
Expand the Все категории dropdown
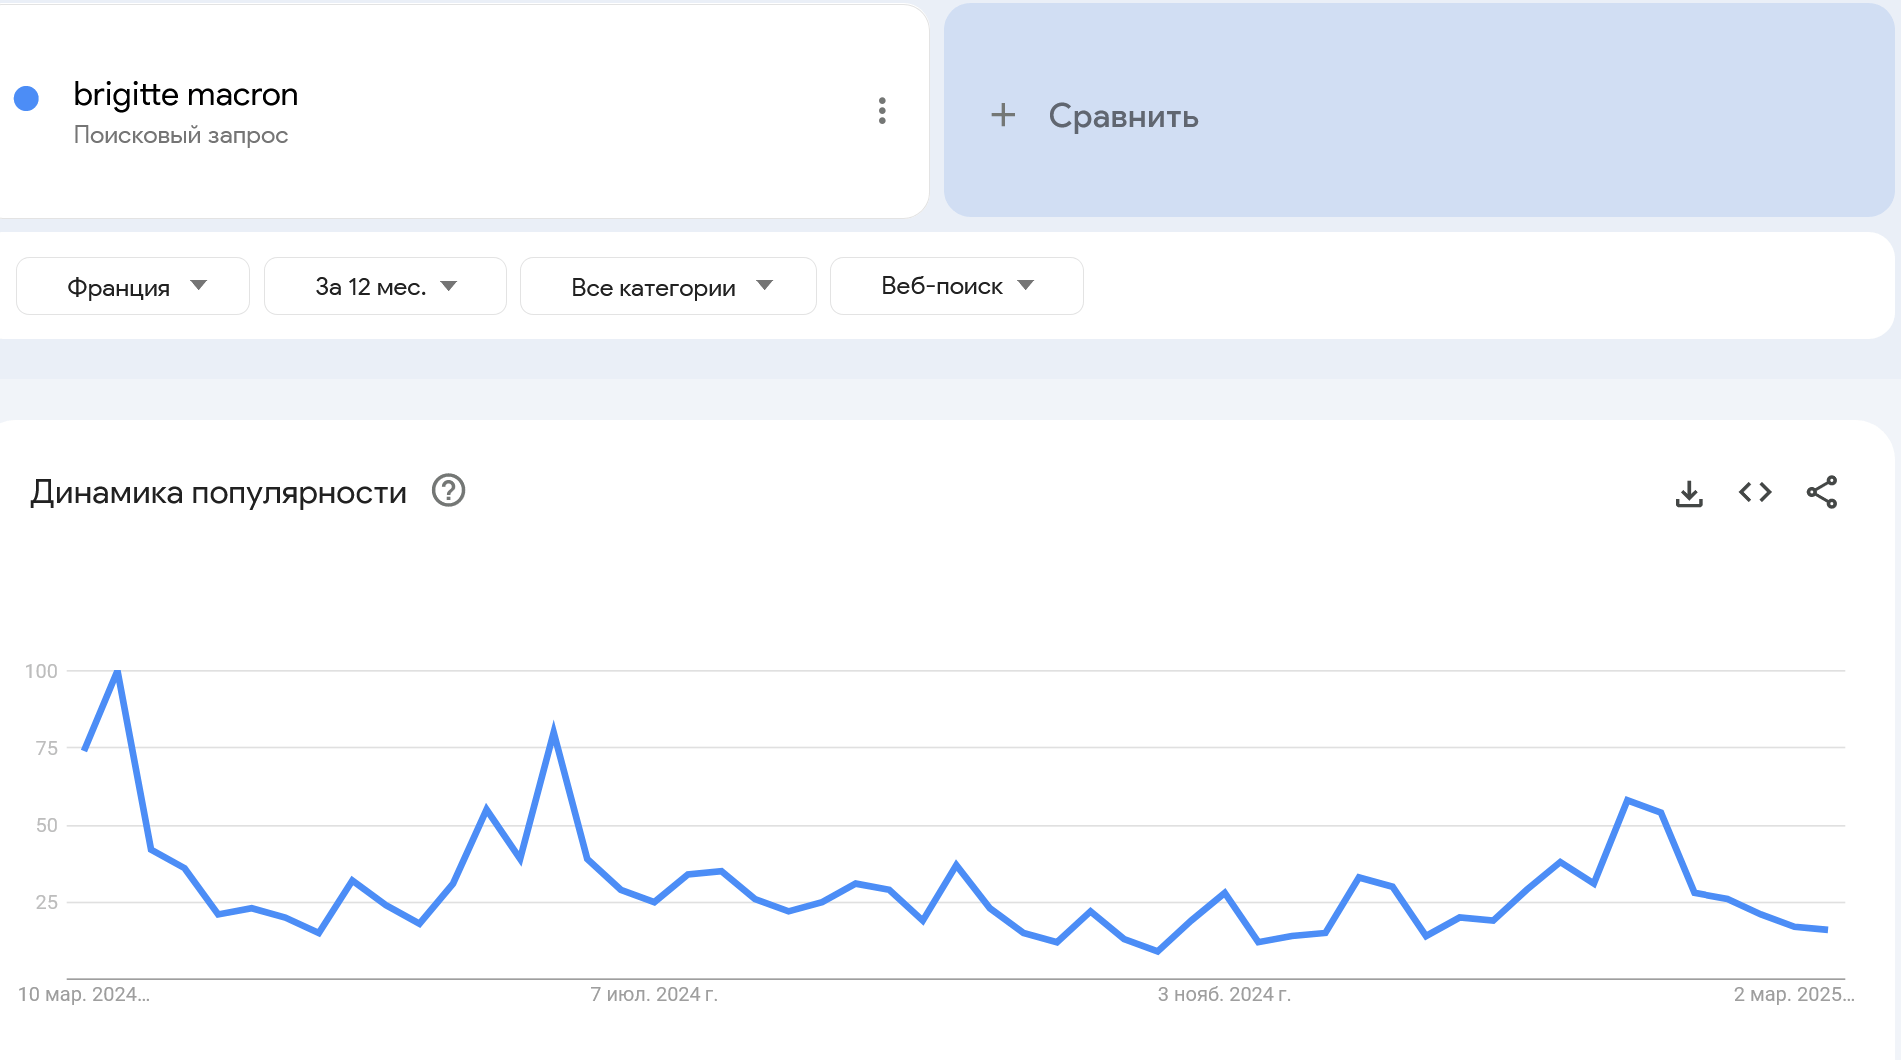pyautogui.click(x=667, y=285)
